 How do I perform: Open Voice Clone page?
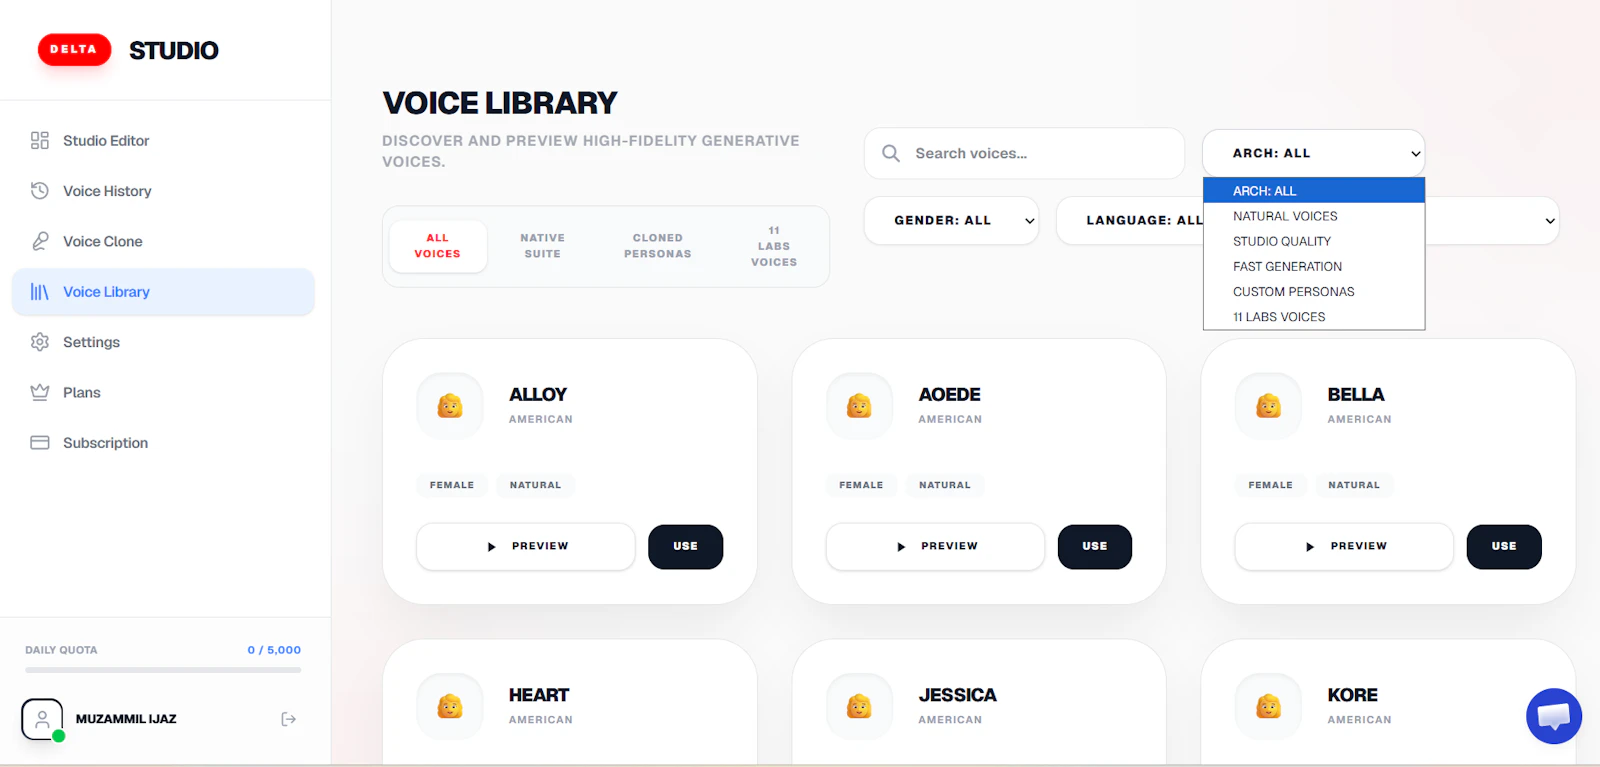click(x=163, y=241)
